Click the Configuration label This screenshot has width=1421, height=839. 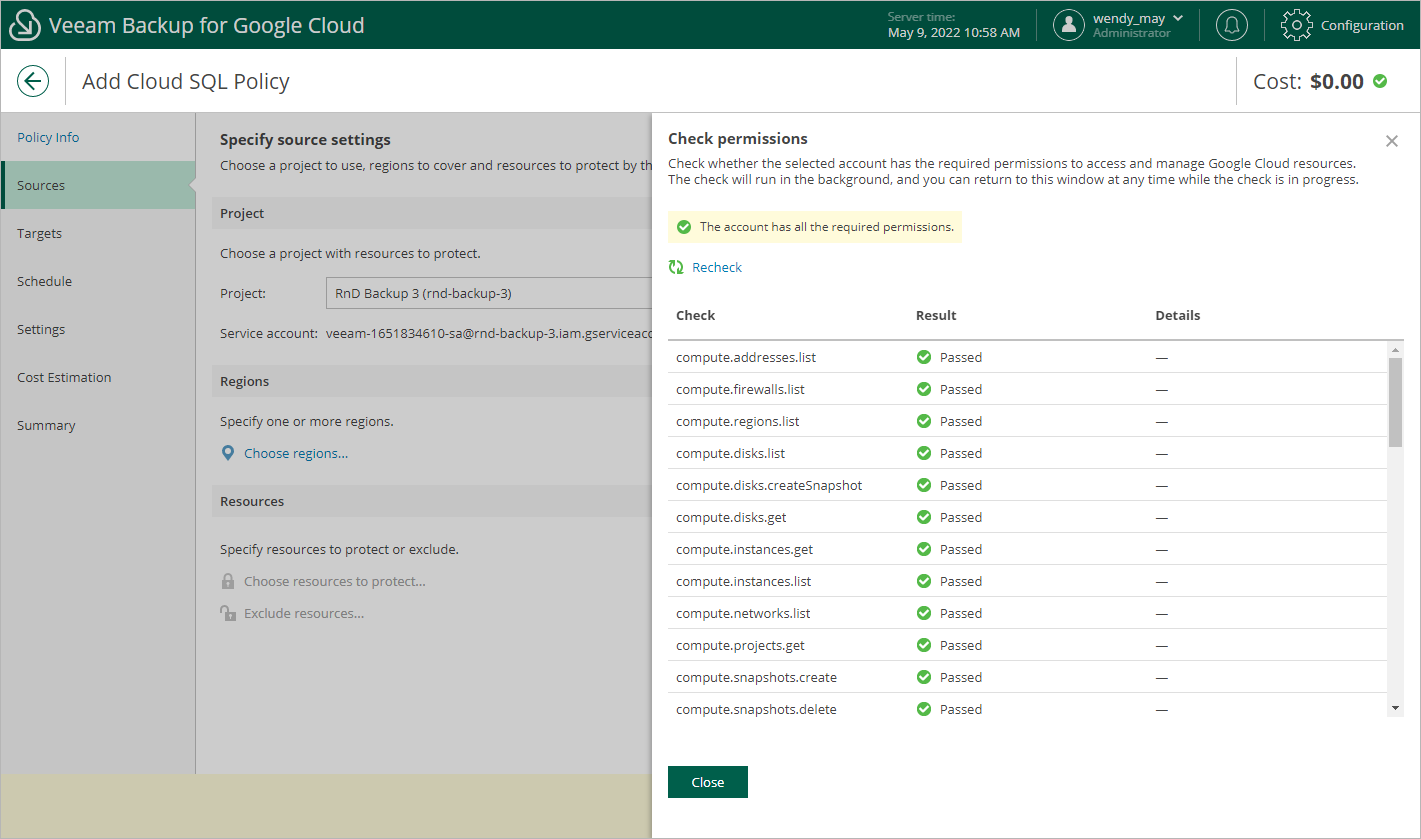(1362, 25)
